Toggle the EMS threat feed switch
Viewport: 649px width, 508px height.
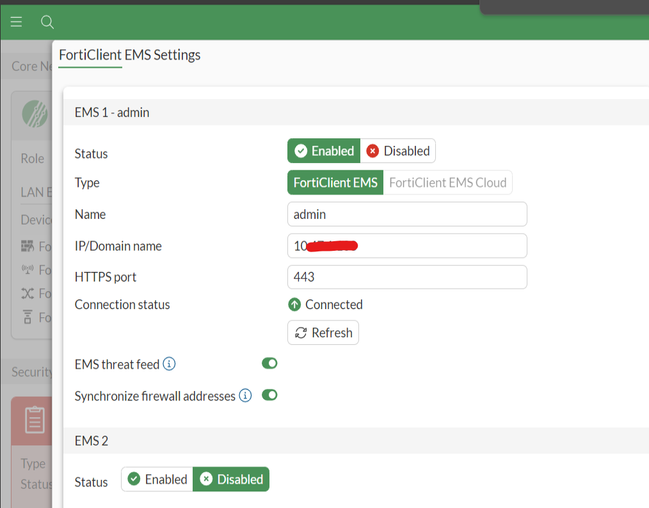click(x=269, y=364)
